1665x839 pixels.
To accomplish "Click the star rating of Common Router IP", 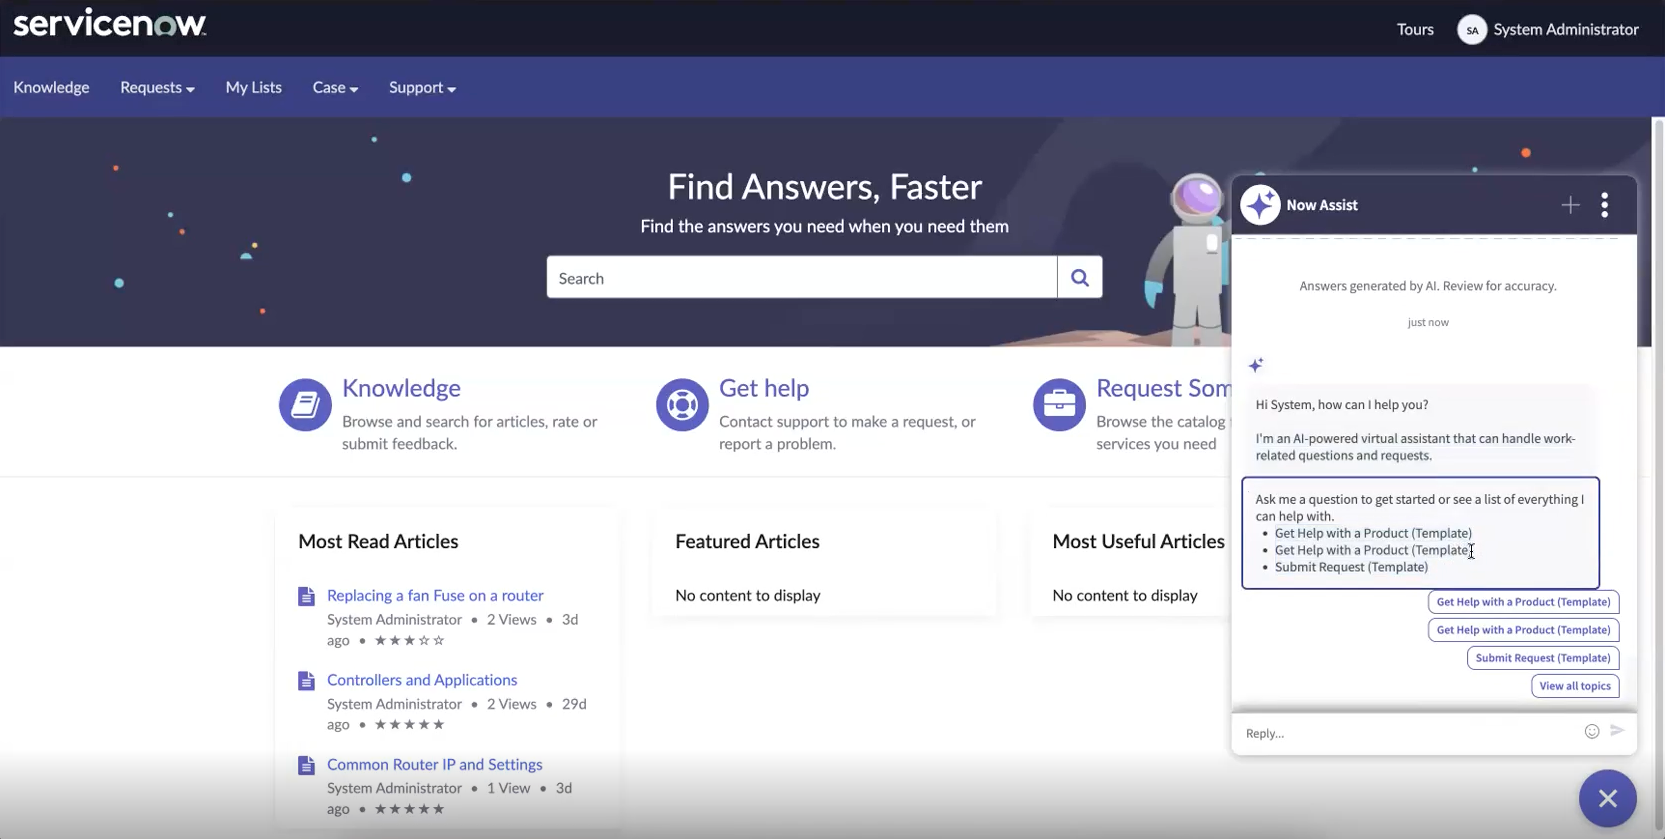I will 409,809.
